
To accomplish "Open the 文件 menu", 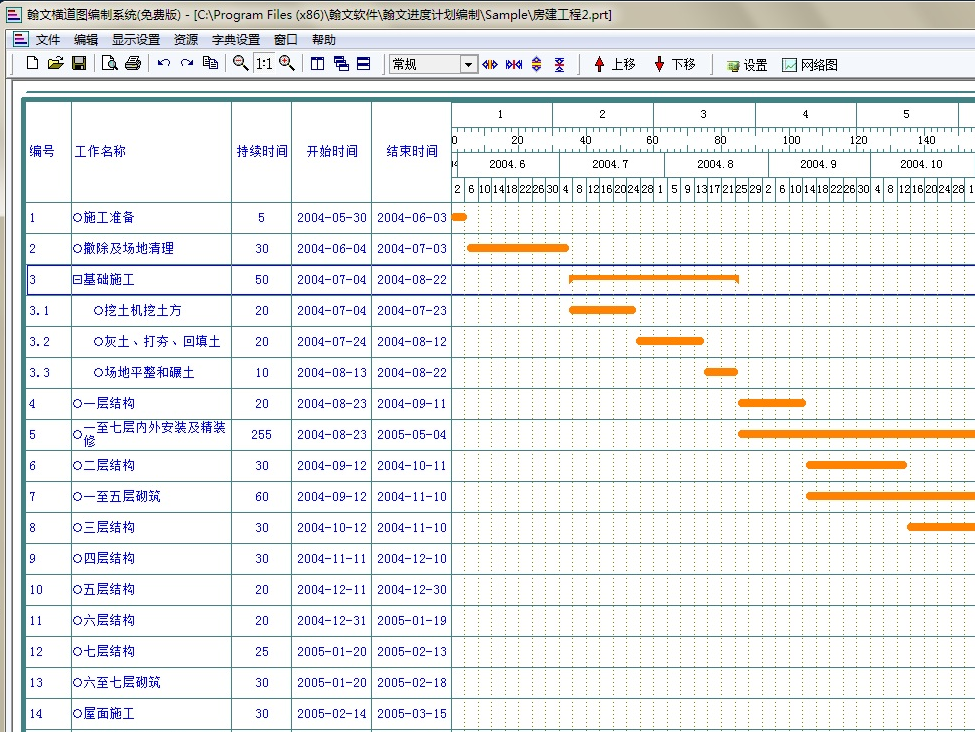I will (x=47, y=40).
